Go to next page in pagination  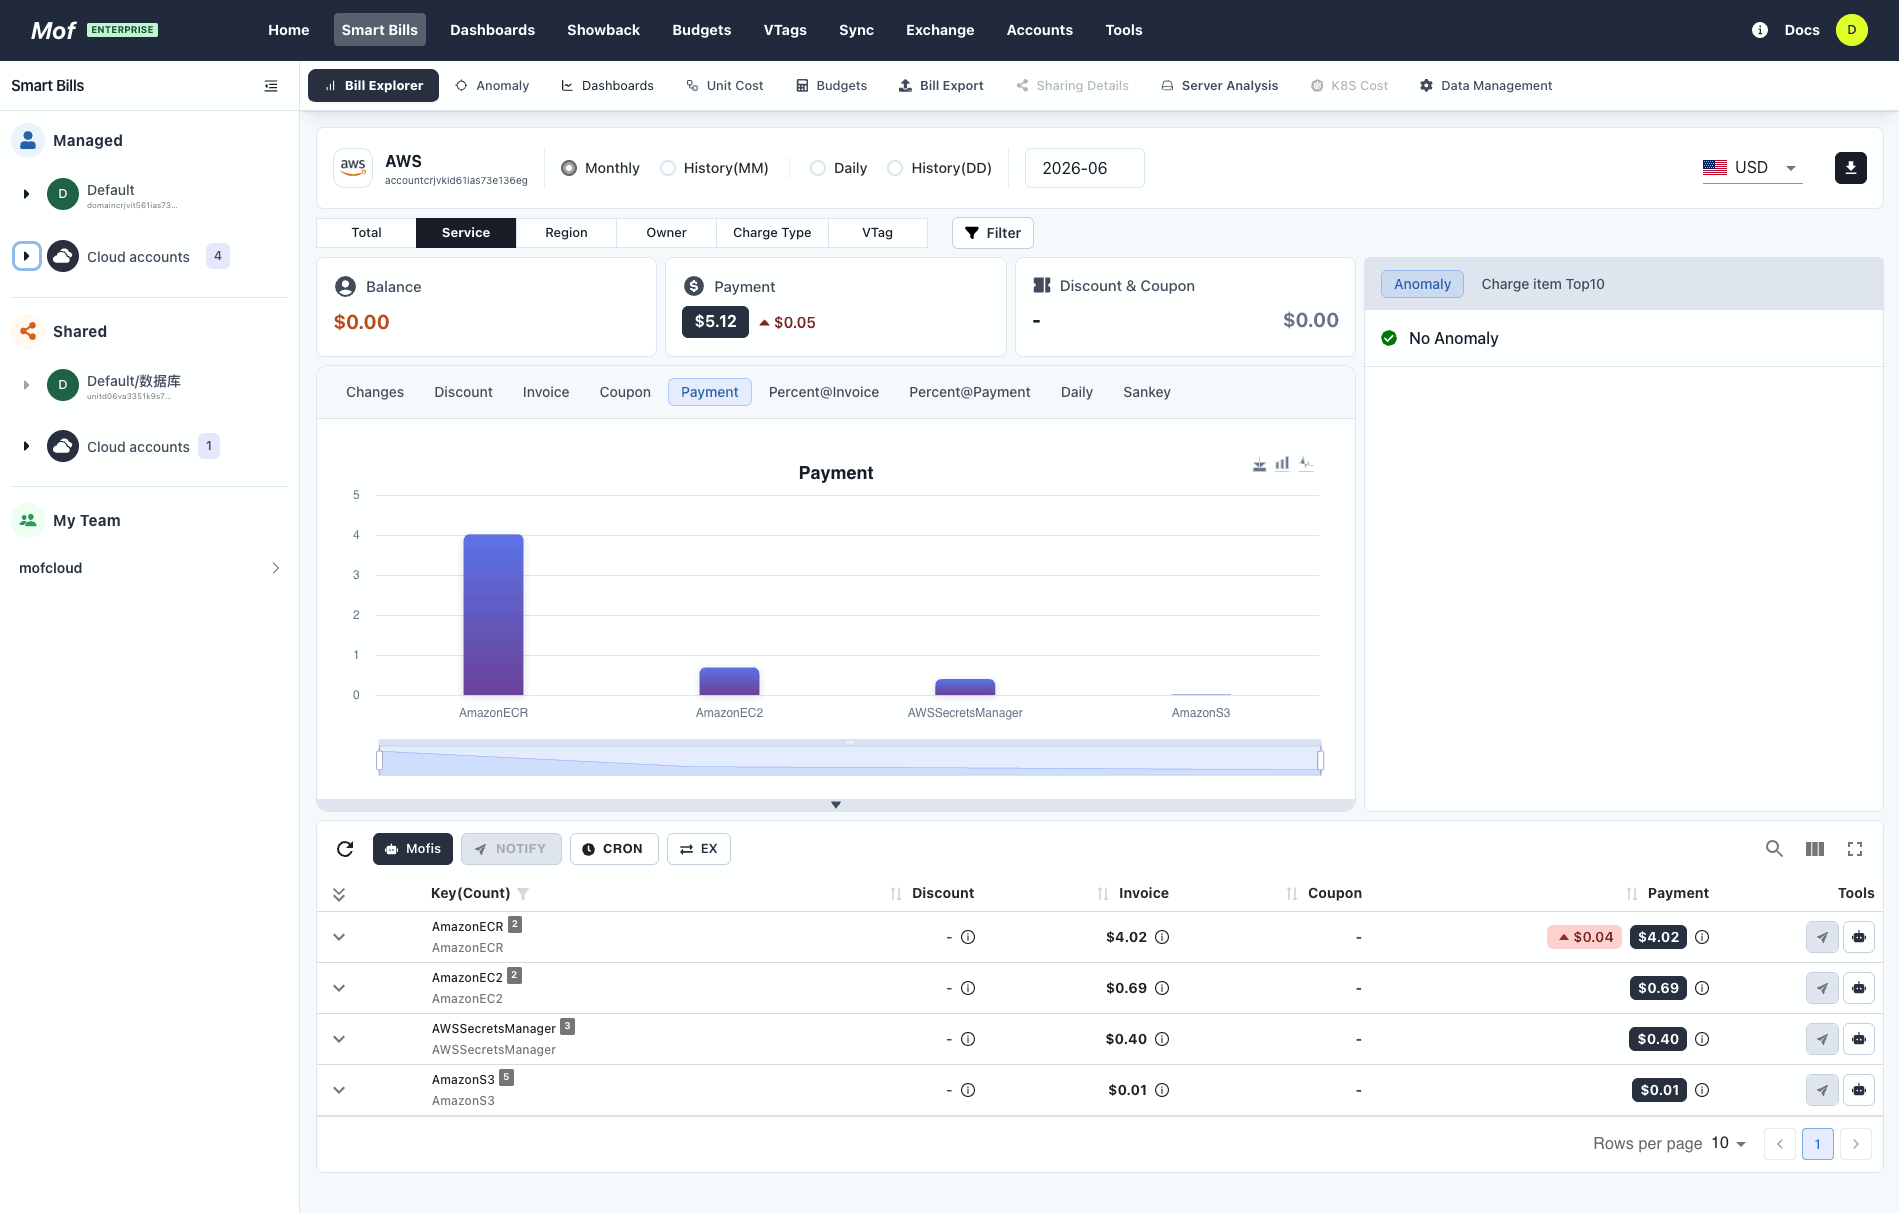1856,1144
